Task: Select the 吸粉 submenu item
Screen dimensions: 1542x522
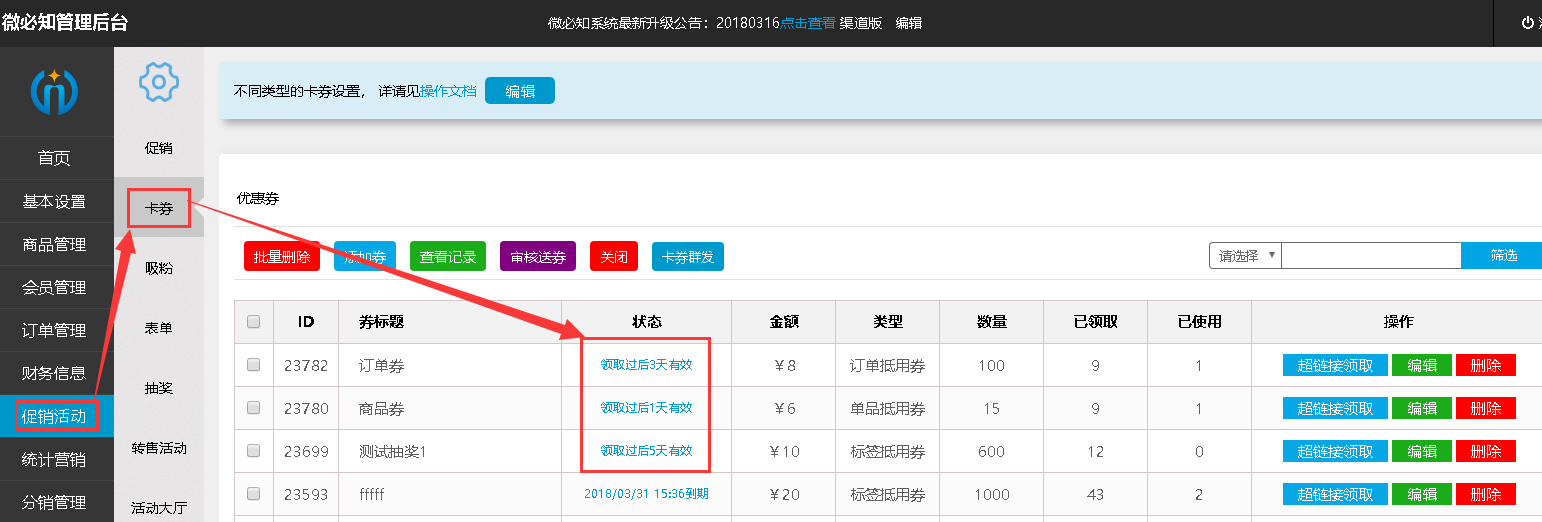Action: tap(159, 268)
